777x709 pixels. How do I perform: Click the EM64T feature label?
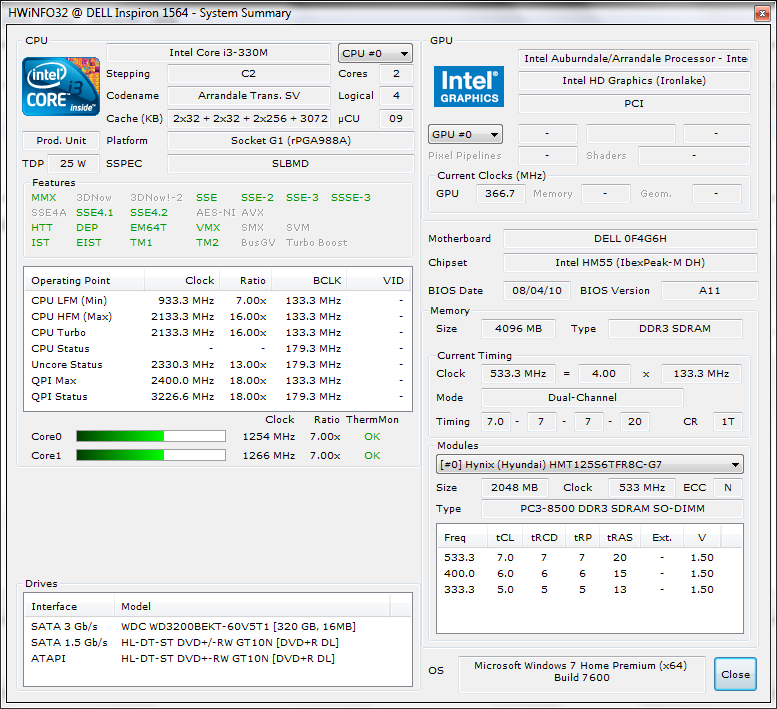pyautogui.click(x=148, y=227)
